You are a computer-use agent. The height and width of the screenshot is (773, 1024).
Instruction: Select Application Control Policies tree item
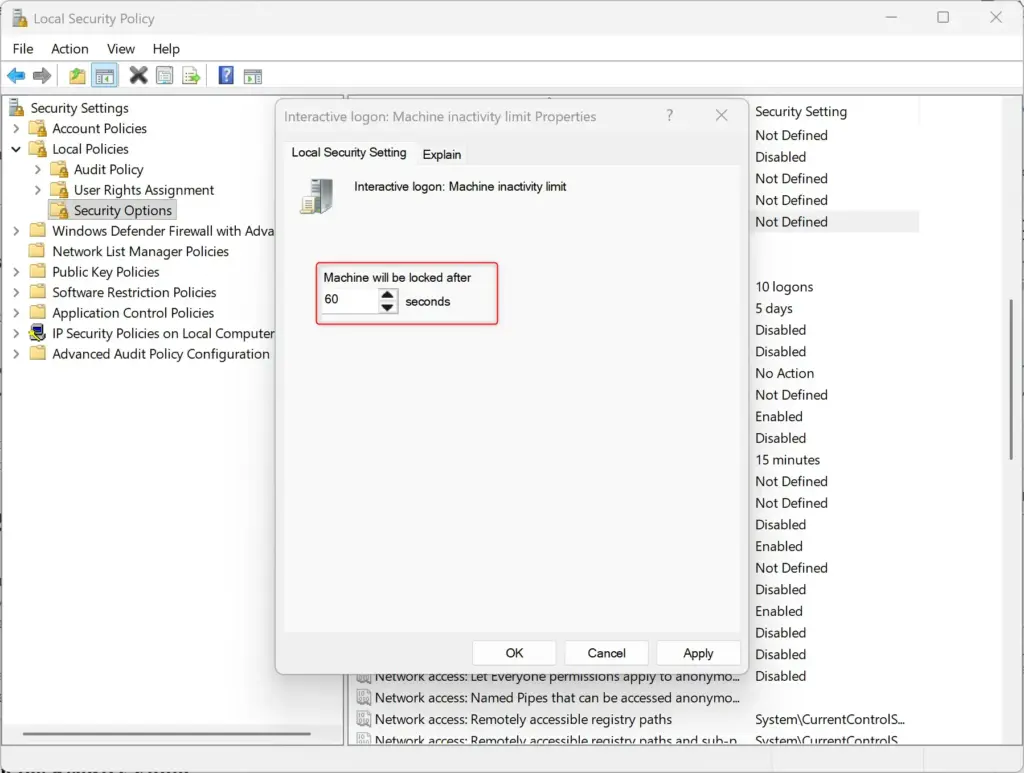pyautogui.click(x=133, y=313)
